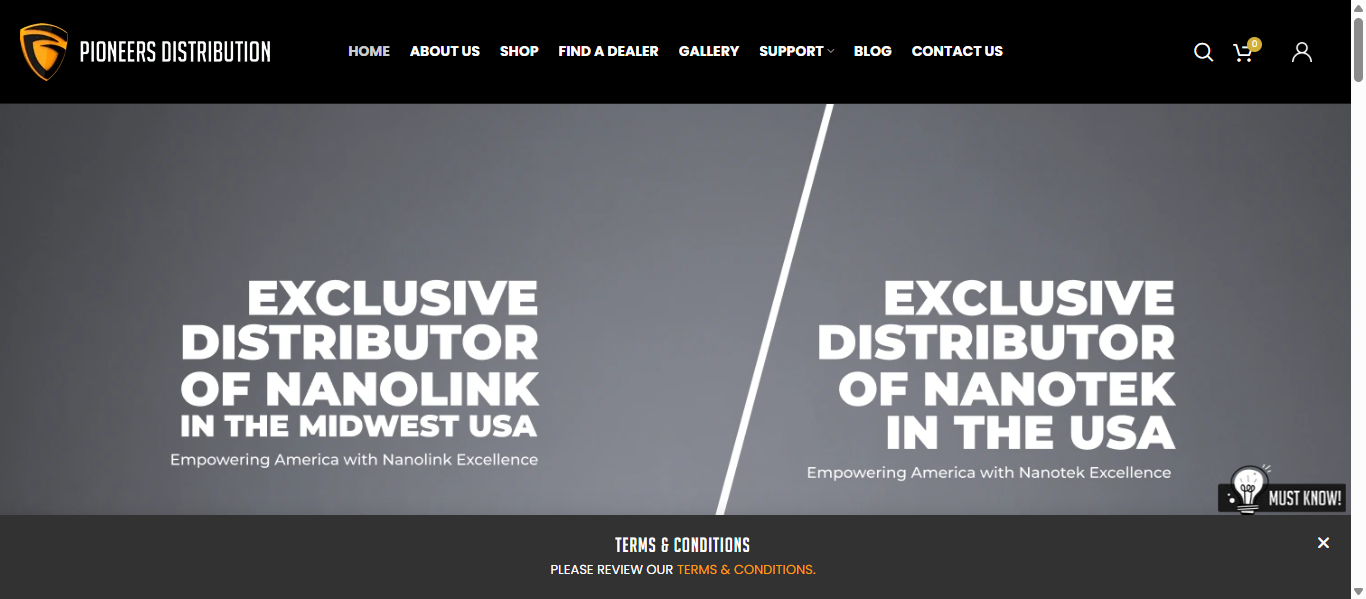This screenshot has height=599, width=1366.
Task: Open the Contact Us page
Action: point(957,51)
